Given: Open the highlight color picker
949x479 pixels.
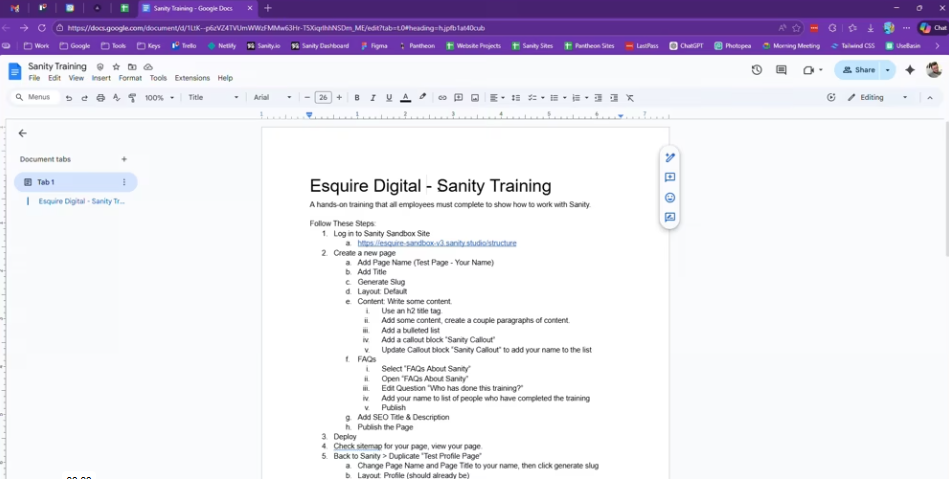Looking at the screenshot, I should [x=422, y=97].
